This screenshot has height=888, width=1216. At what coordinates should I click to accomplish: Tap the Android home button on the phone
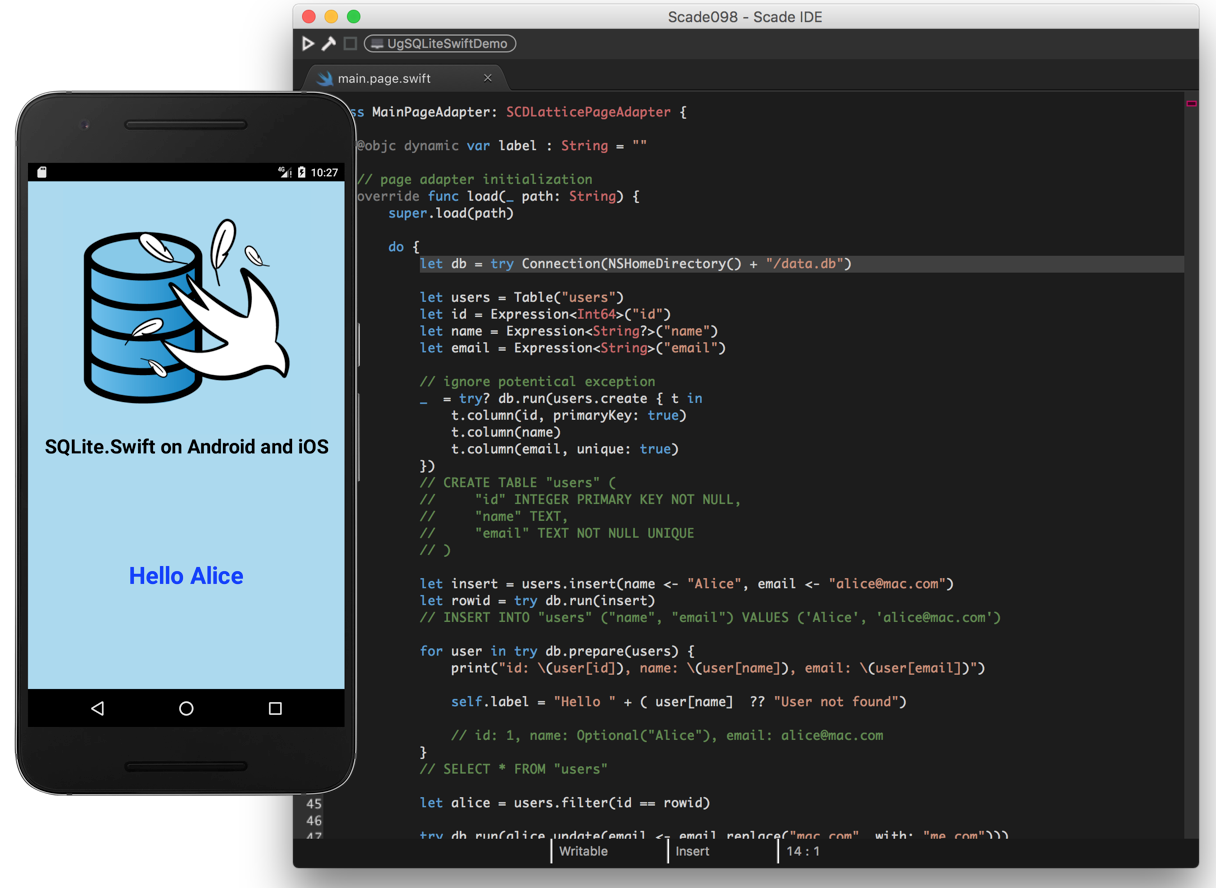[x=186, y=708]
